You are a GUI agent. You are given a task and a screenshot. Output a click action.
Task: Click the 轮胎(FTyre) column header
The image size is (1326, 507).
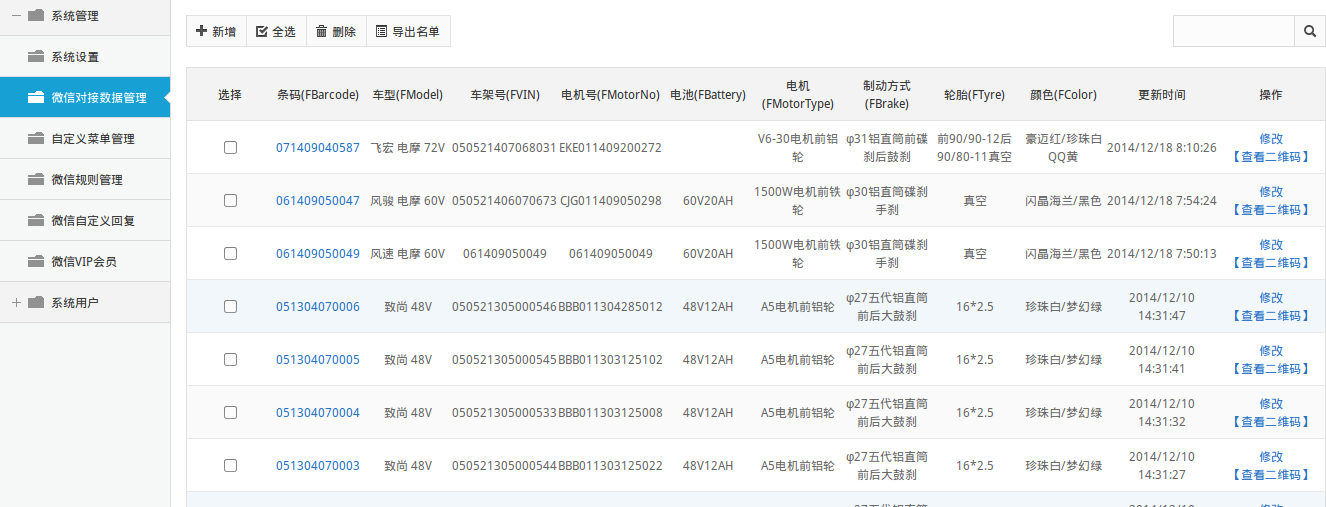974,95
